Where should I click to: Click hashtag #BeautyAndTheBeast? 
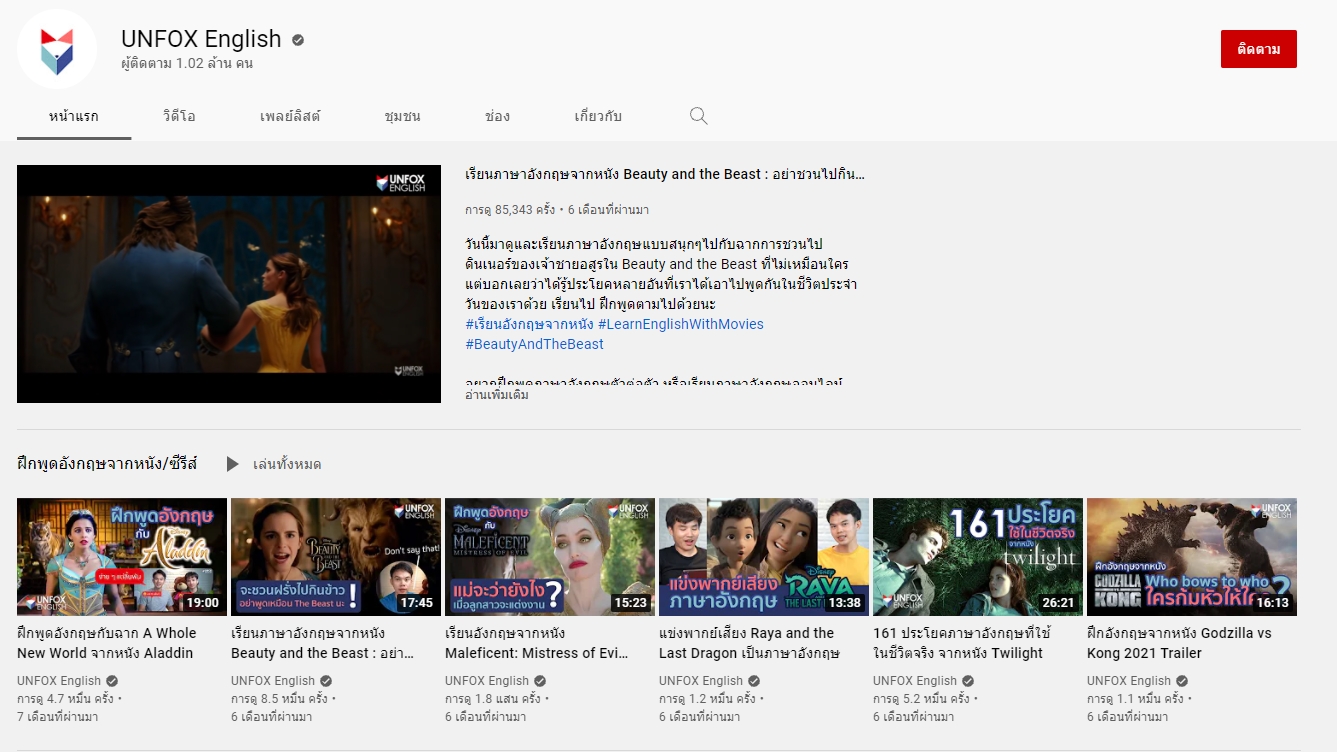click(x=534, y=344)
